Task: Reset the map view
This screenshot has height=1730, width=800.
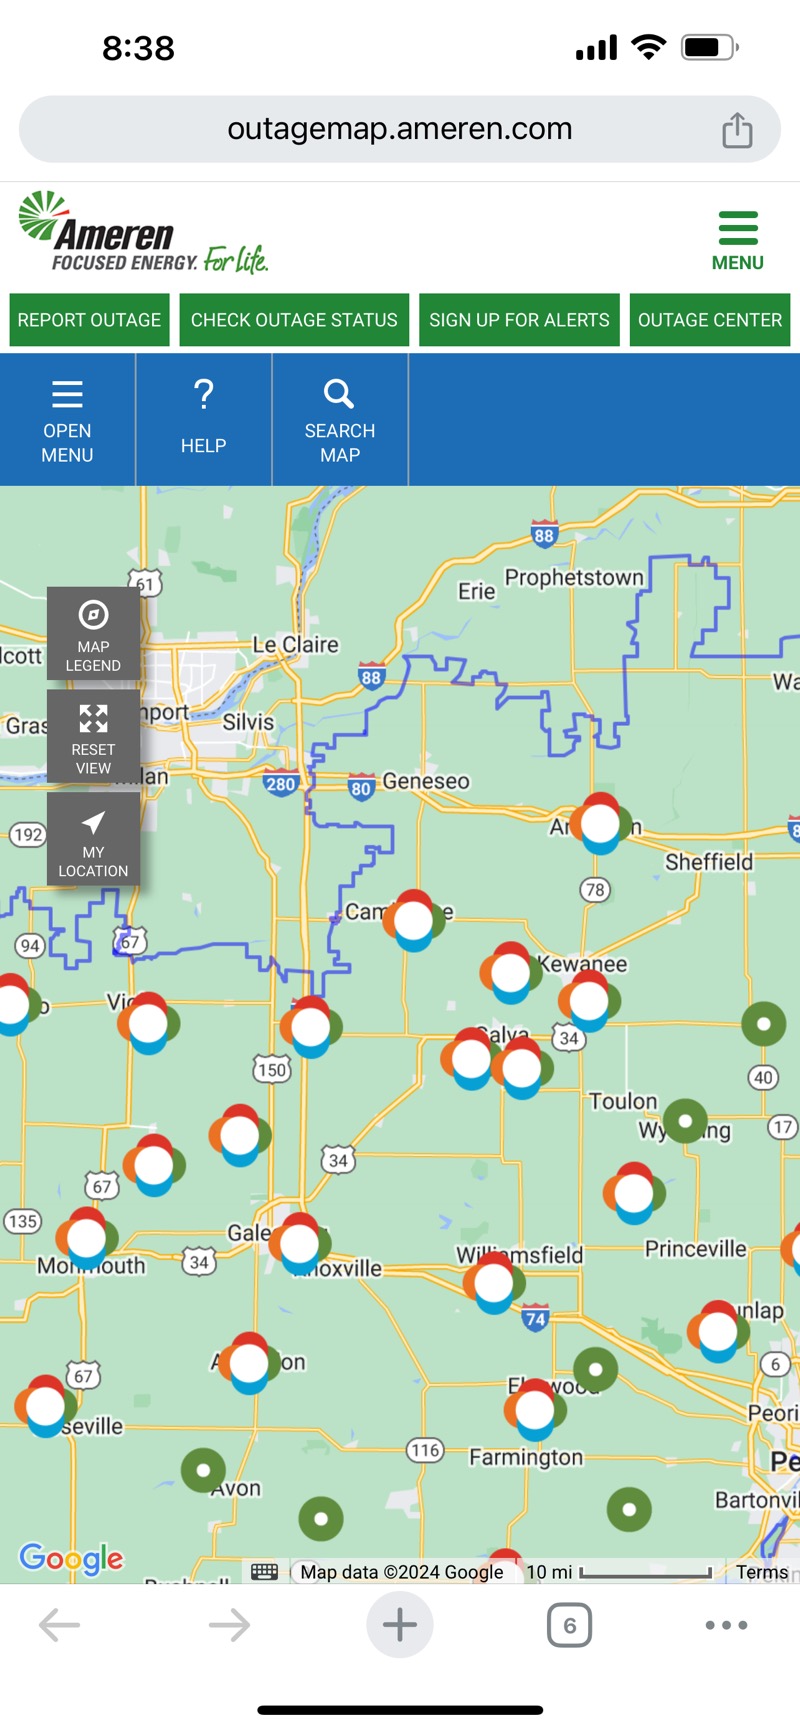Action: 93,737
